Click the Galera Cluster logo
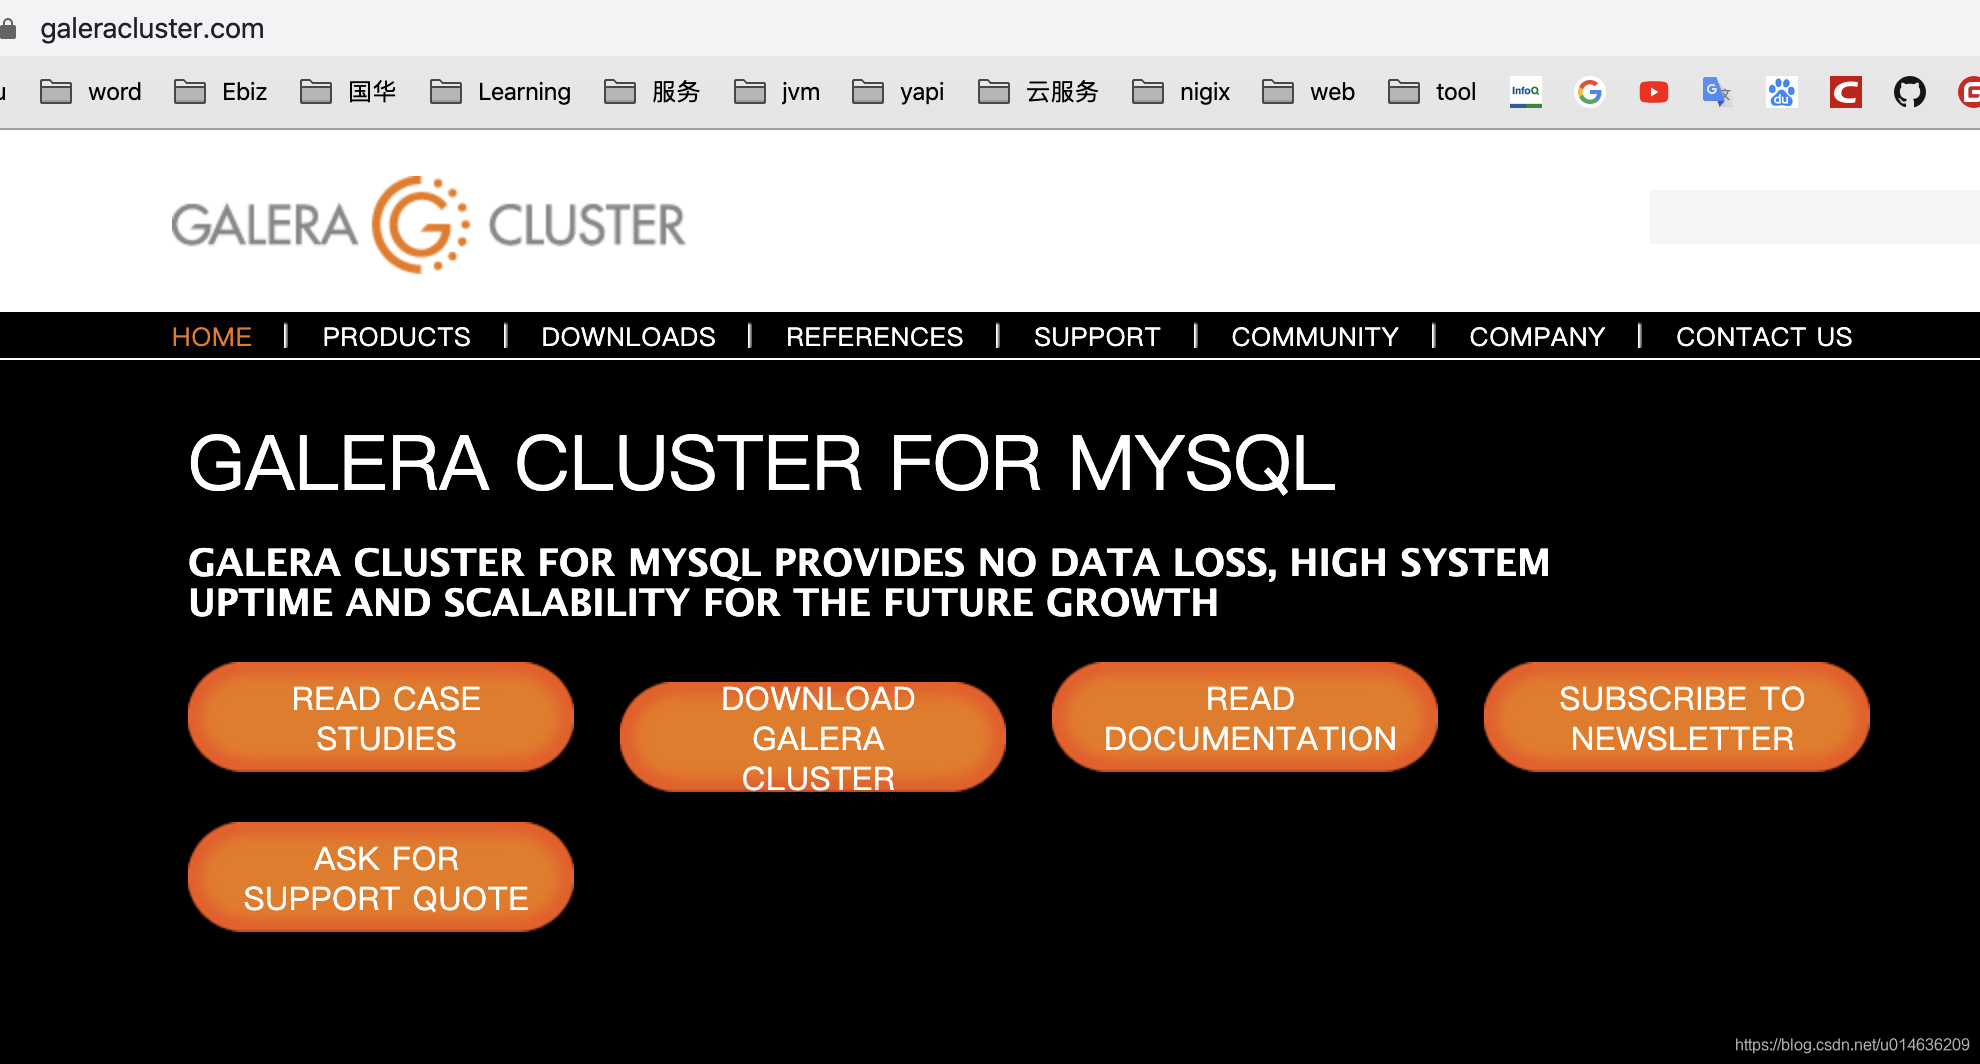The width and height of the screenshot is (1980, 1064). tap(428, 225)
